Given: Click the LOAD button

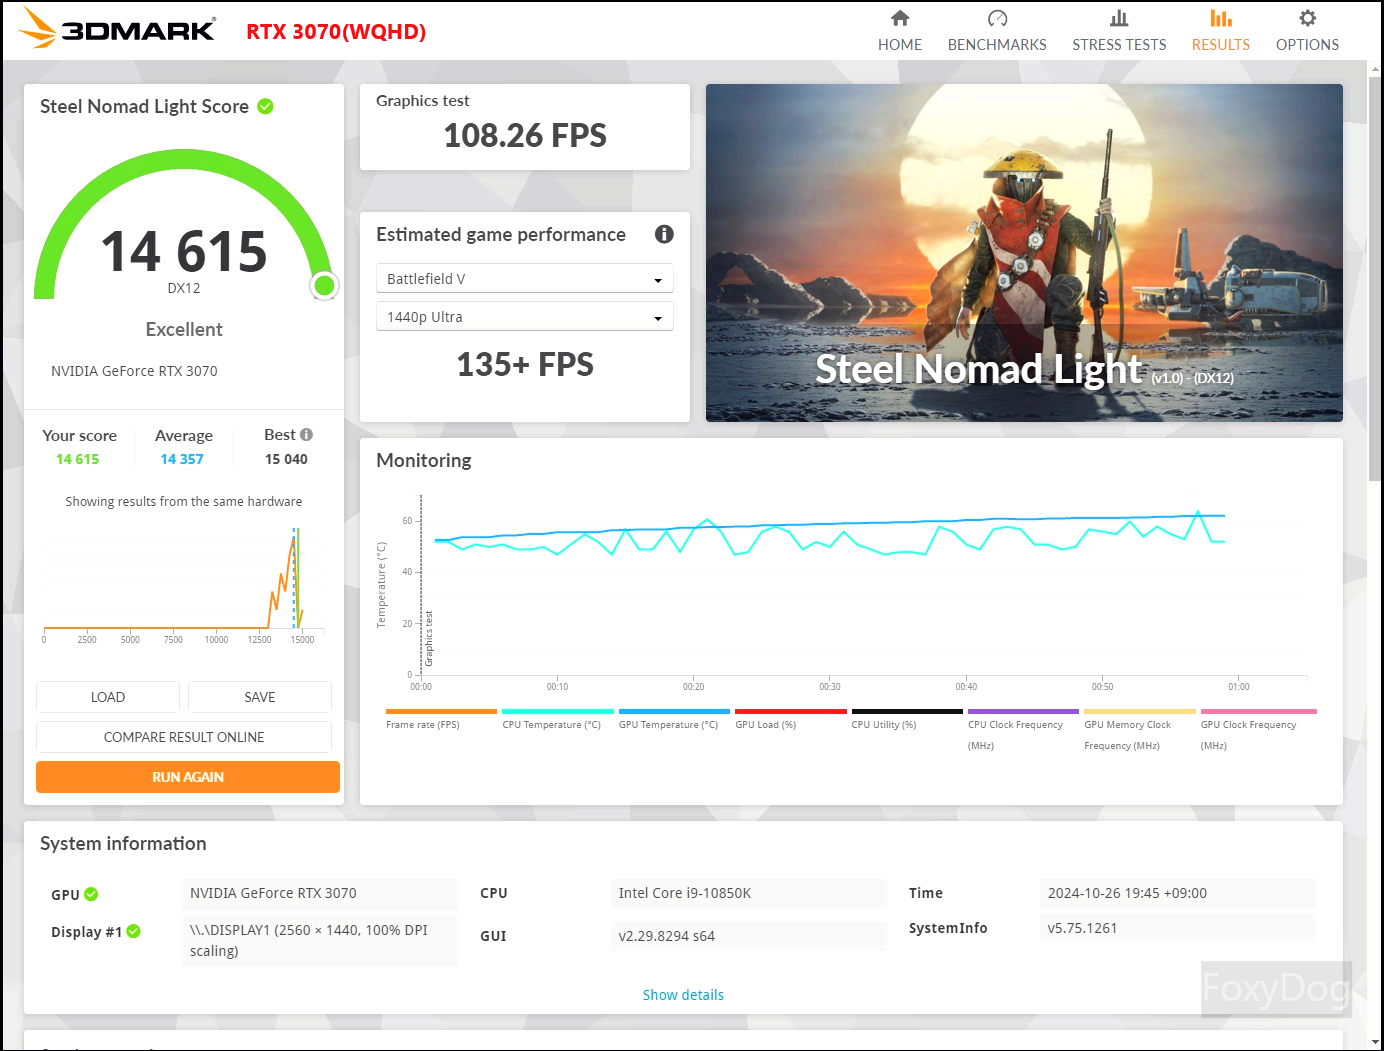Looking at the screenshot, I should click(x=108, y=697).
